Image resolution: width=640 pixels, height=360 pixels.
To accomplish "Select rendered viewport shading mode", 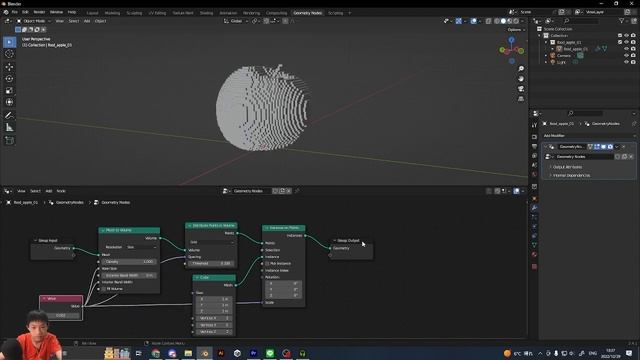I will point(516,21).
